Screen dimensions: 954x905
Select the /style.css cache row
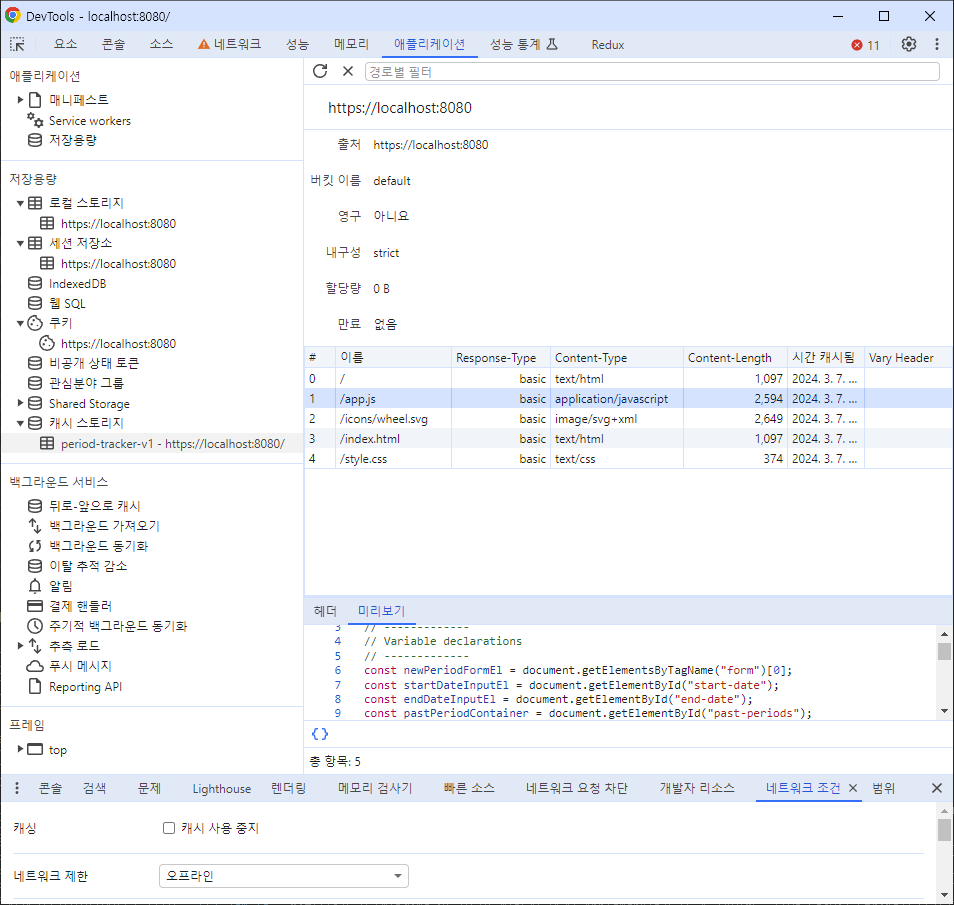[628, 459]
